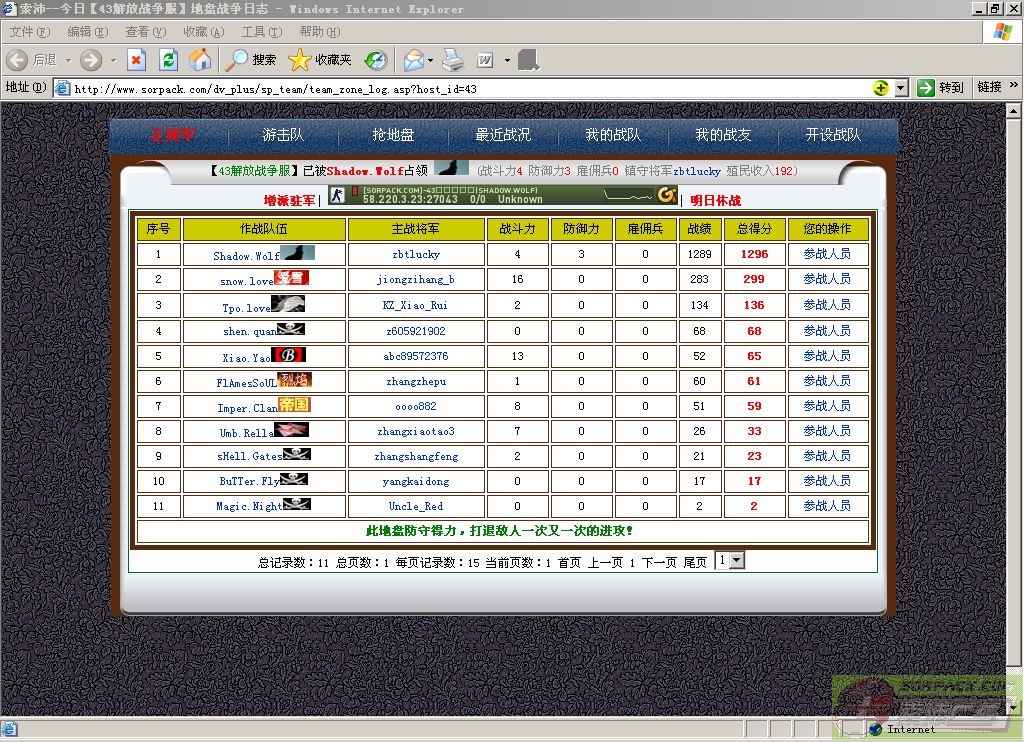Click the 增派驻军 link
Screen dimensions: 1024x742
[x=289, y=201]
